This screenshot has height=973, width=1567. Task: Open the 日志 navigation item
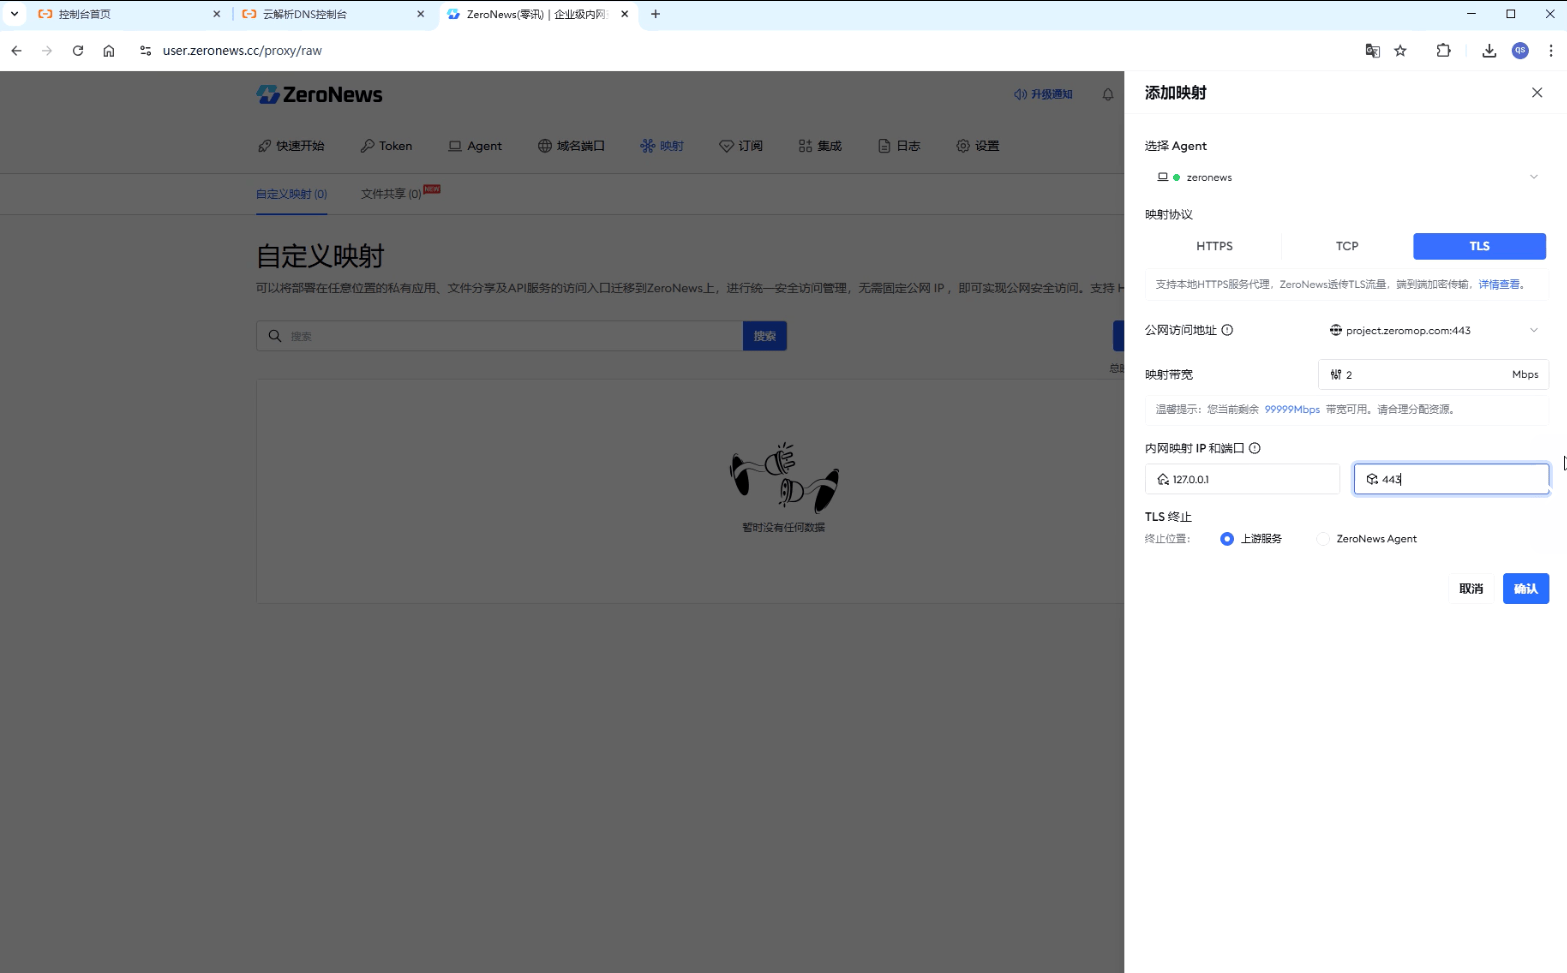tap(899, 146)
